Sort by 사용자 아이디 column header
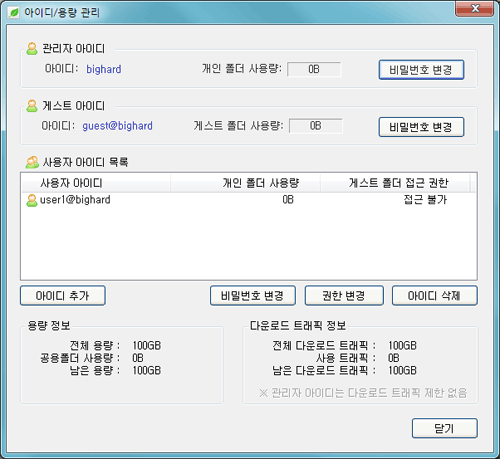500x459 pixels. 96,183
